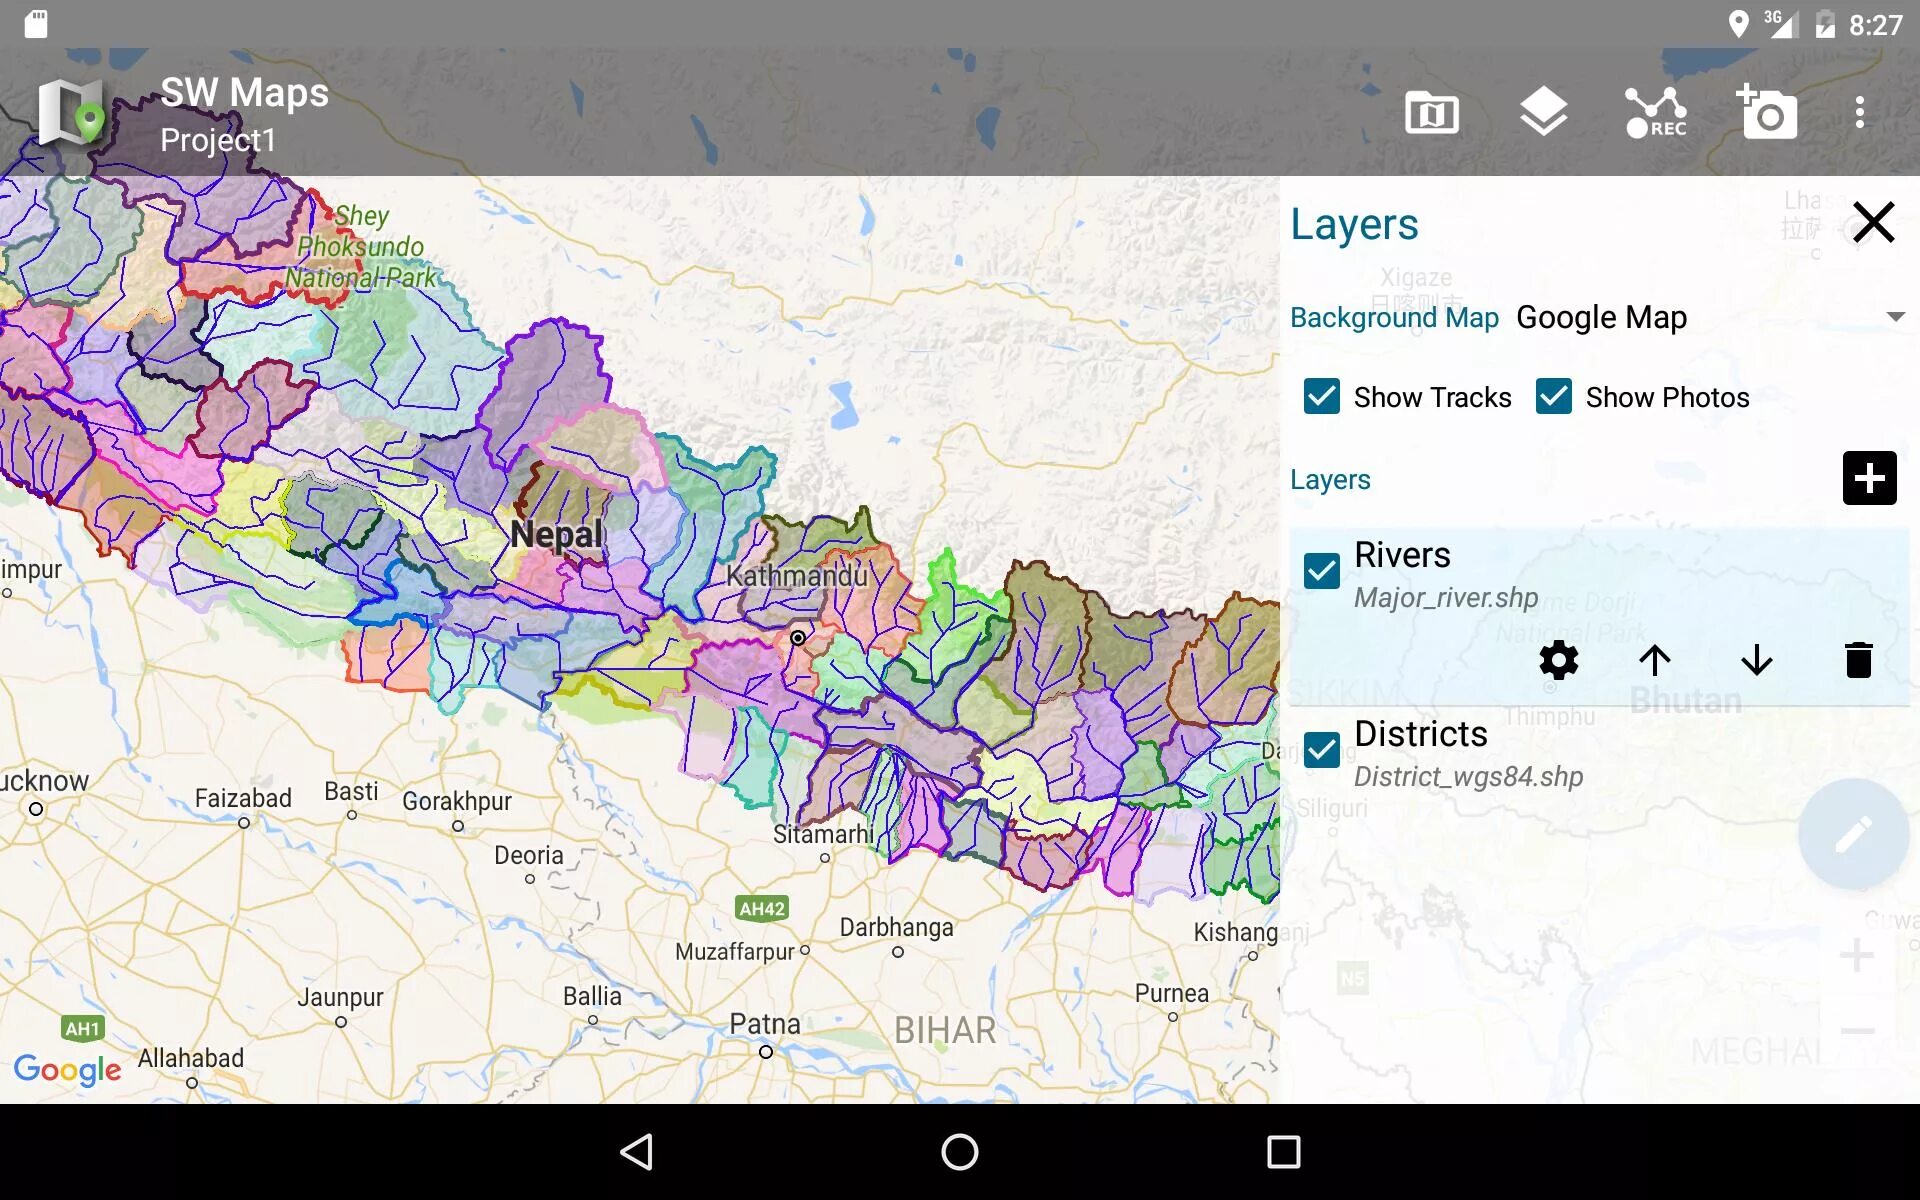The image size is (1920, 1200).
Task: Tap the layers stack icon in toolbar
Action: click(x=1543, y=112)
